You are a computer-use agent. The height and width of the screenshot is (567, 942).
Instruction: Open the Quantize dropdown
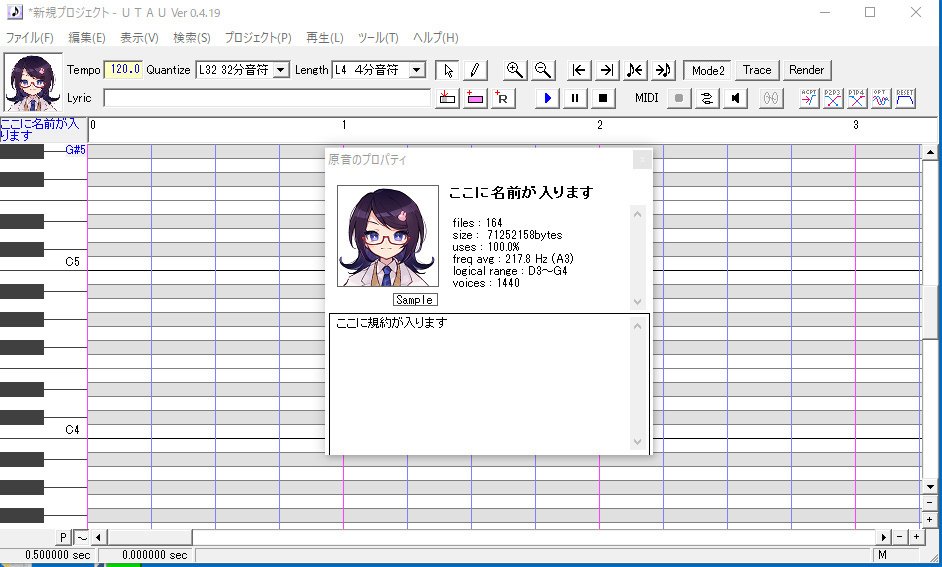(x=281, y=70)
